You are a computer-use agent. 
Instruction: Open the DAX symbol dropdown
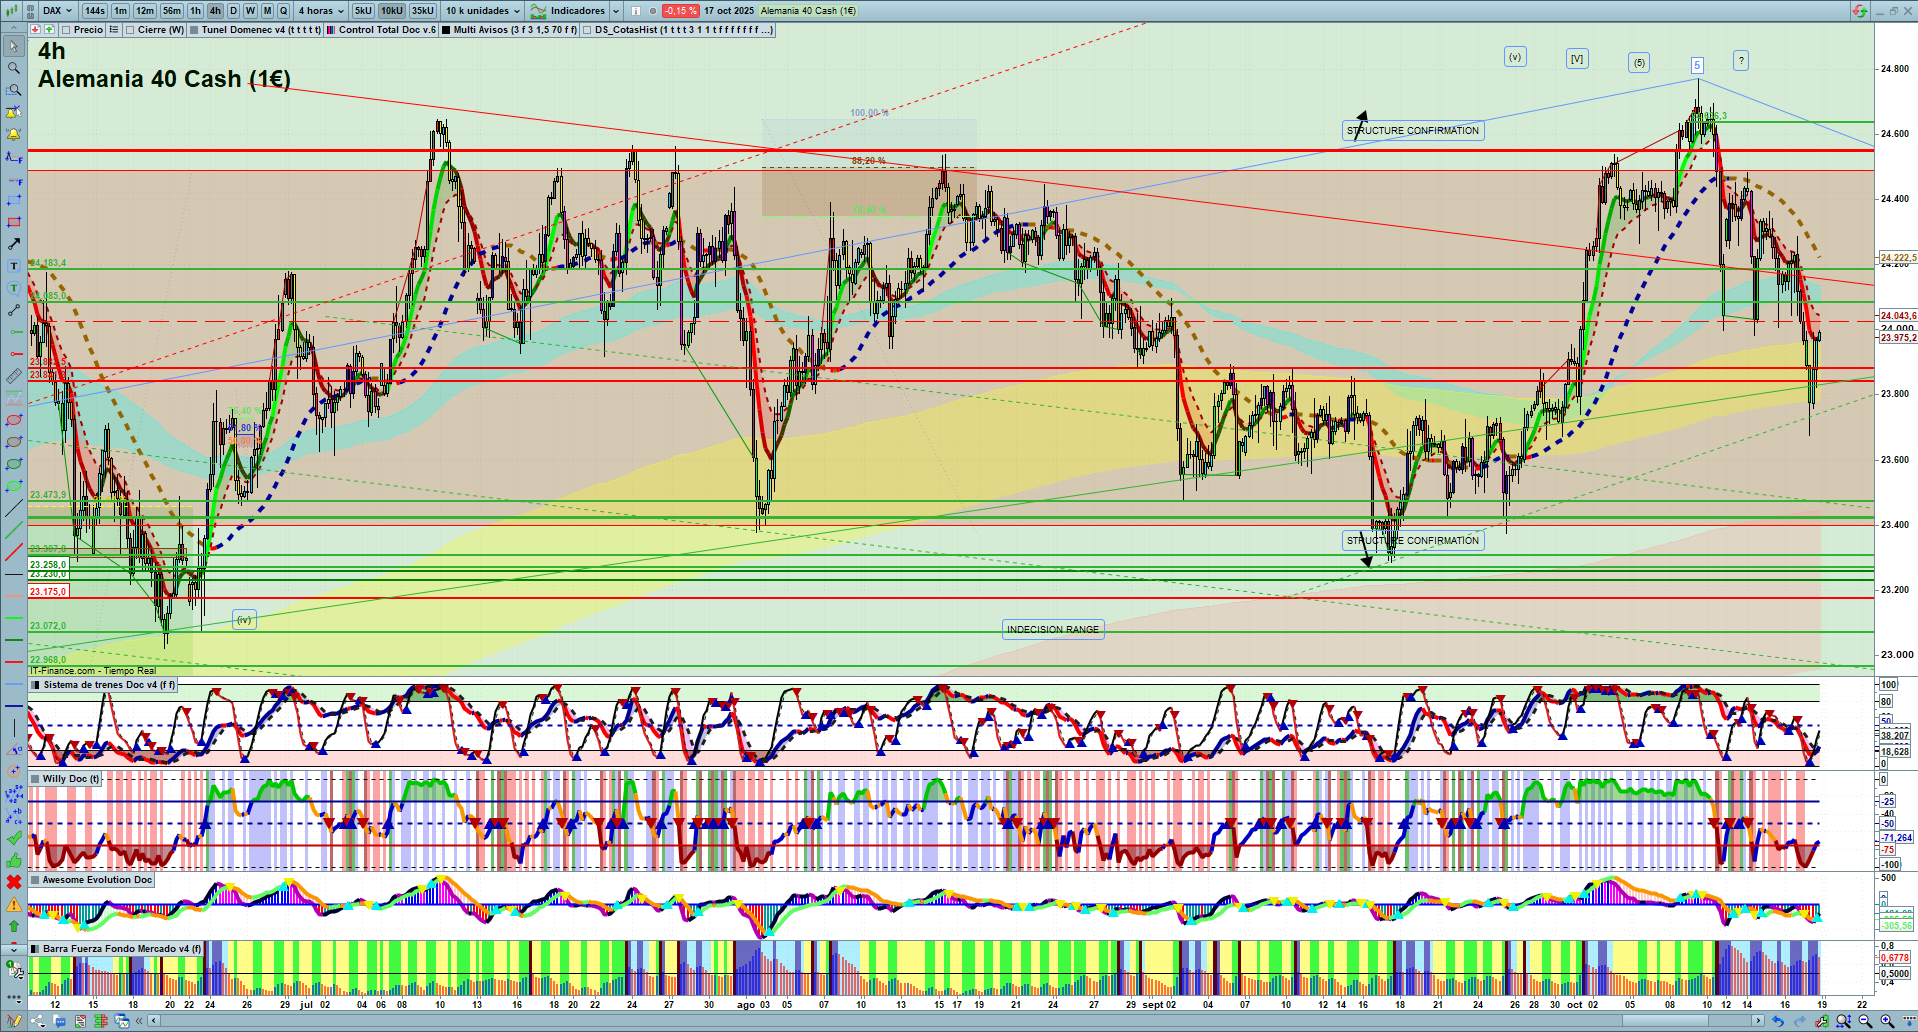tap(57, 11)
